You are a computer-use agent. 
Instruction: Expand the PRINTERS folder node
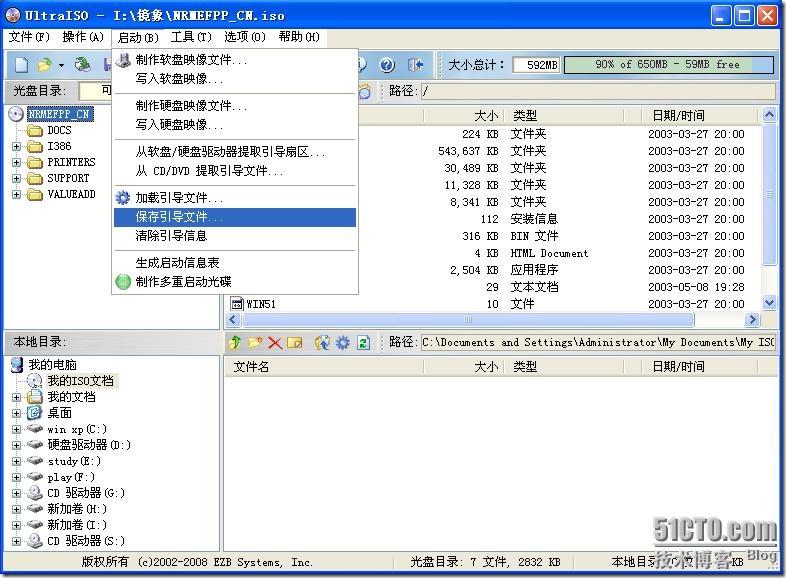point(17,162)
